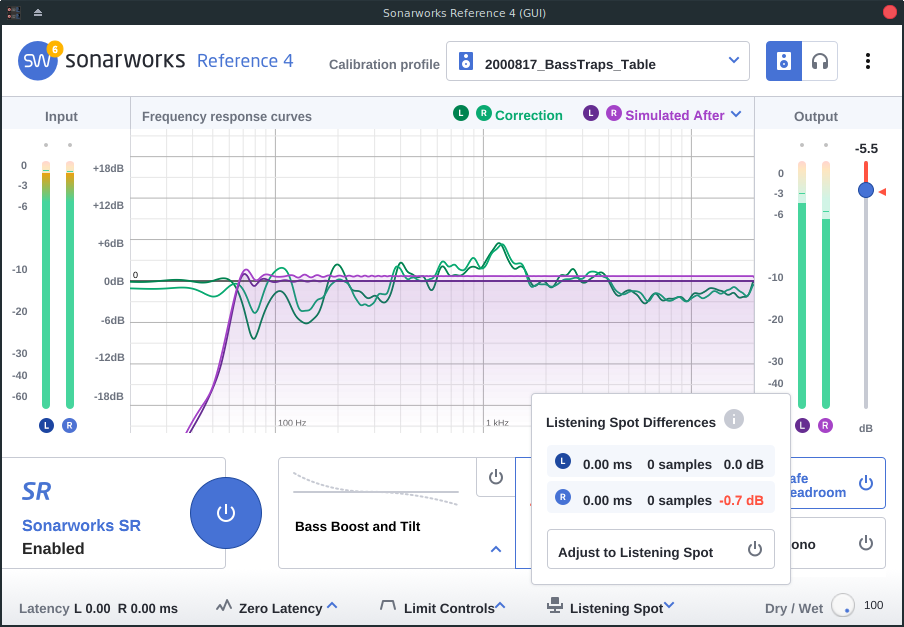Viewport: 904px width, 627px height.
Task: Click the Zero Latency waveform icon
Action: (x=224, y=606)
